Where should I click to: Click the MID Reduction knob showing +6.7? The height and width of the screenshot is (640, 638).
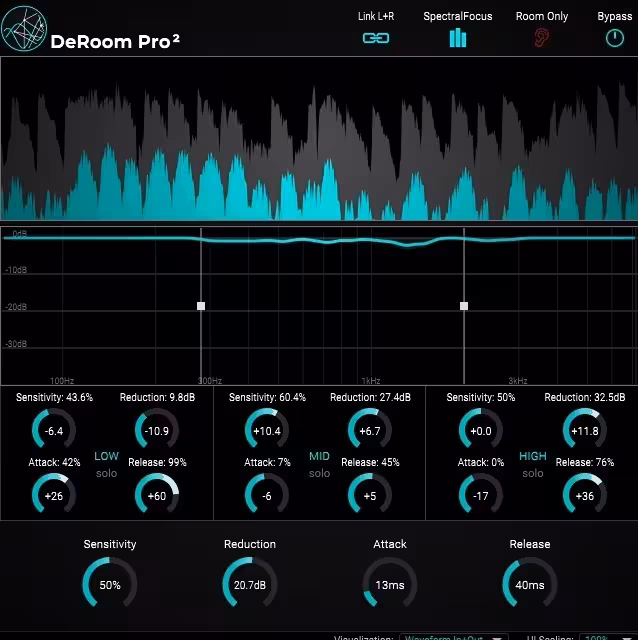[x=370, y=430]
